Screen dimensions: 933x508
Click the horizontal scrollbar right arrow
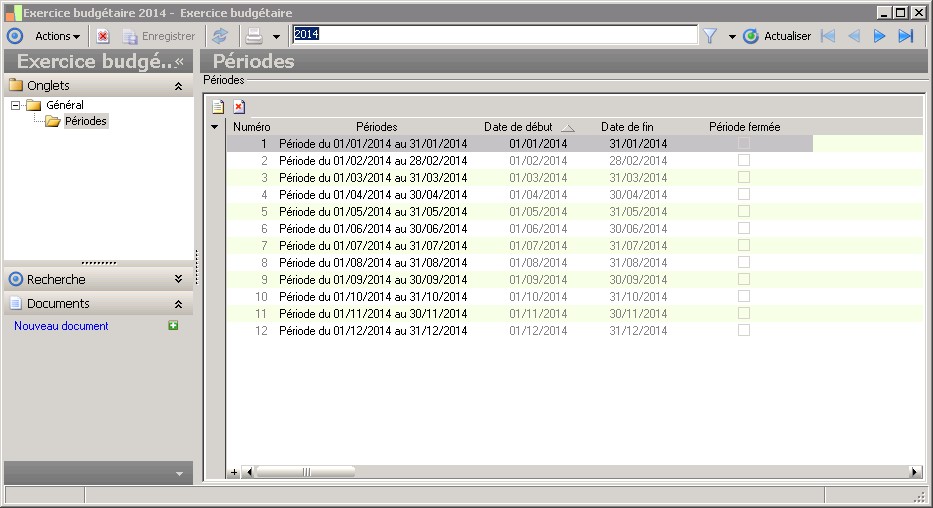point(915,472)
